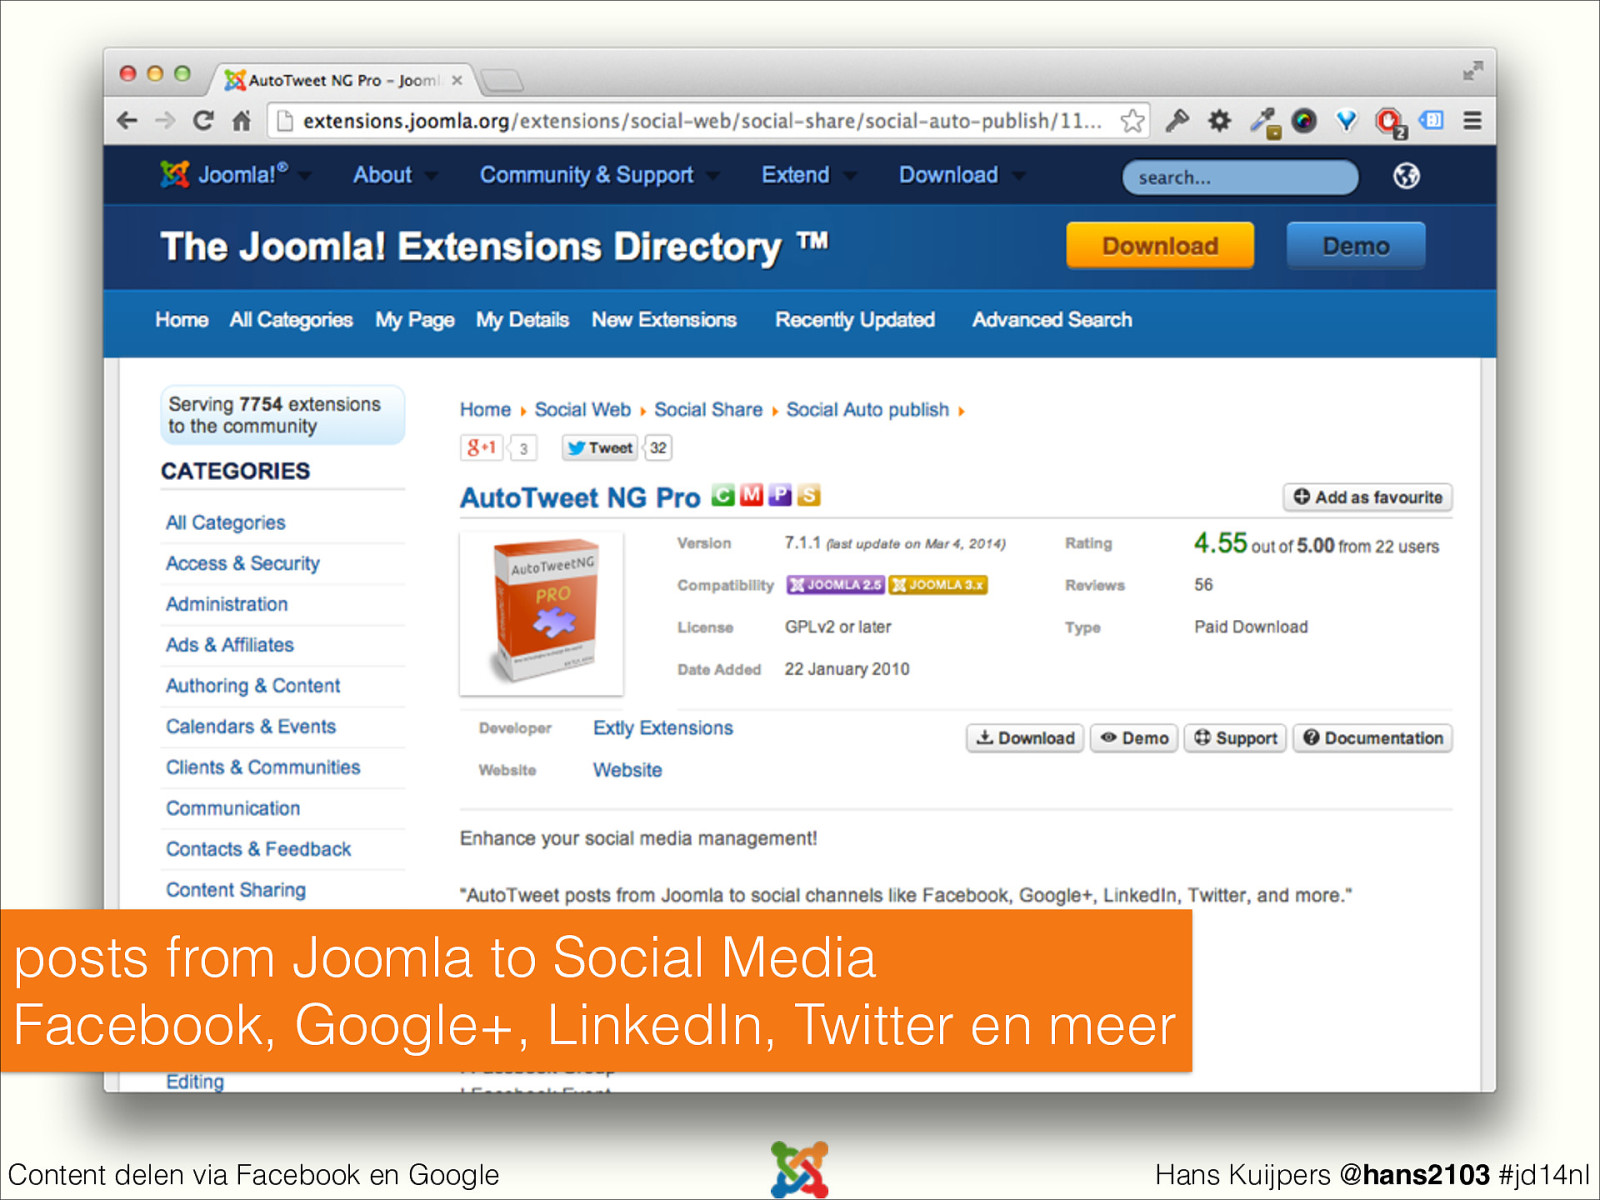Screen dimensions: 1600x1200
Task: Click the blue Demo button in header
Action: [1356, 246]
